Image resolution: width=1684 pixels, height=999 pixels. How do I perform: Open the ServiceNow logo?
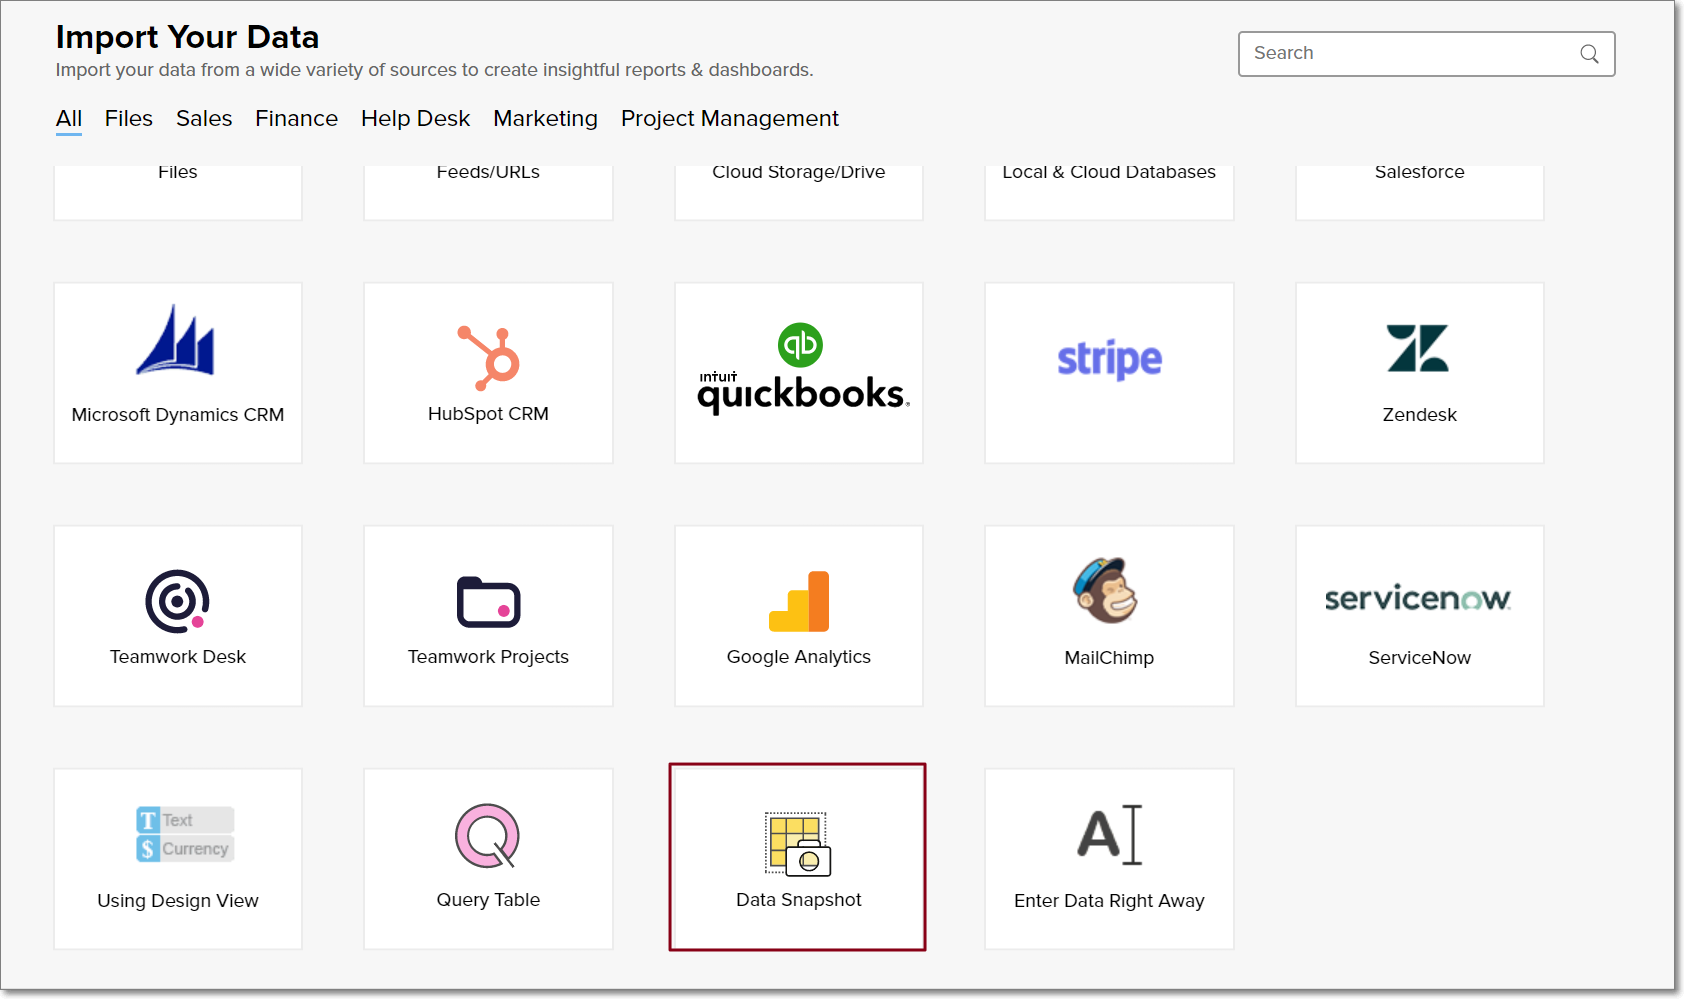click(1418, 599)
